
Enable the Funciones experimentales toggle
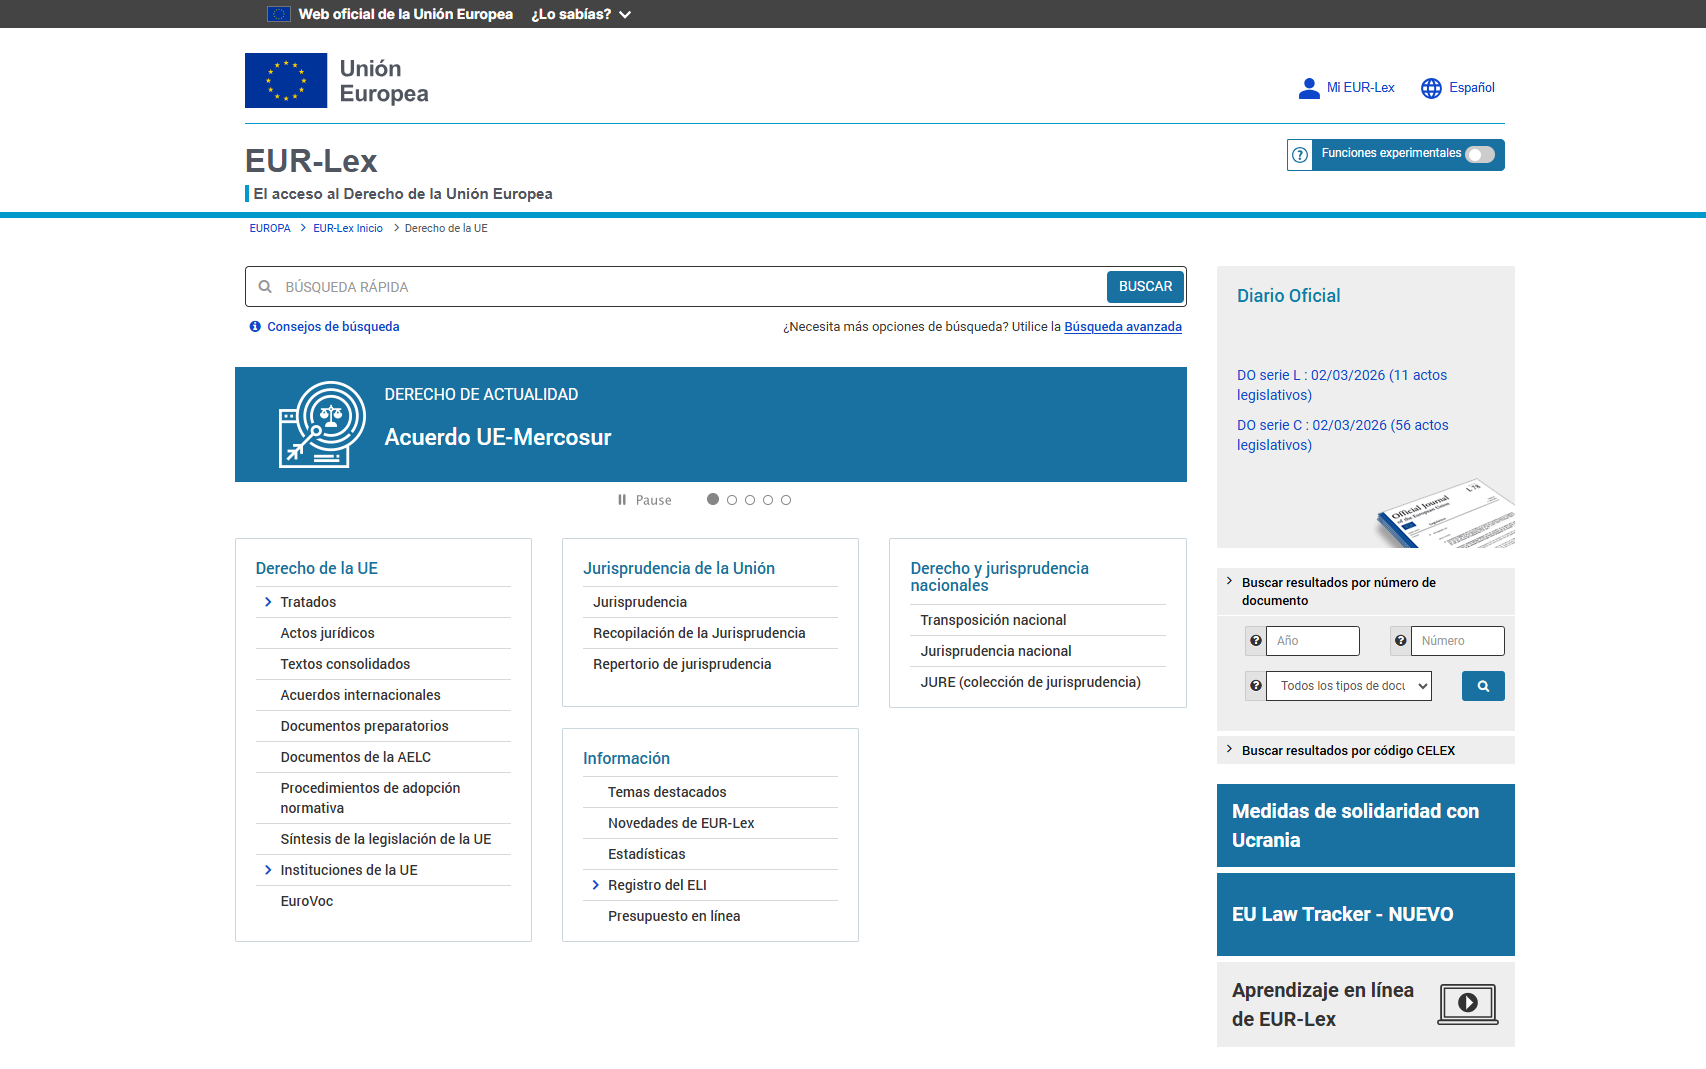1479,154
